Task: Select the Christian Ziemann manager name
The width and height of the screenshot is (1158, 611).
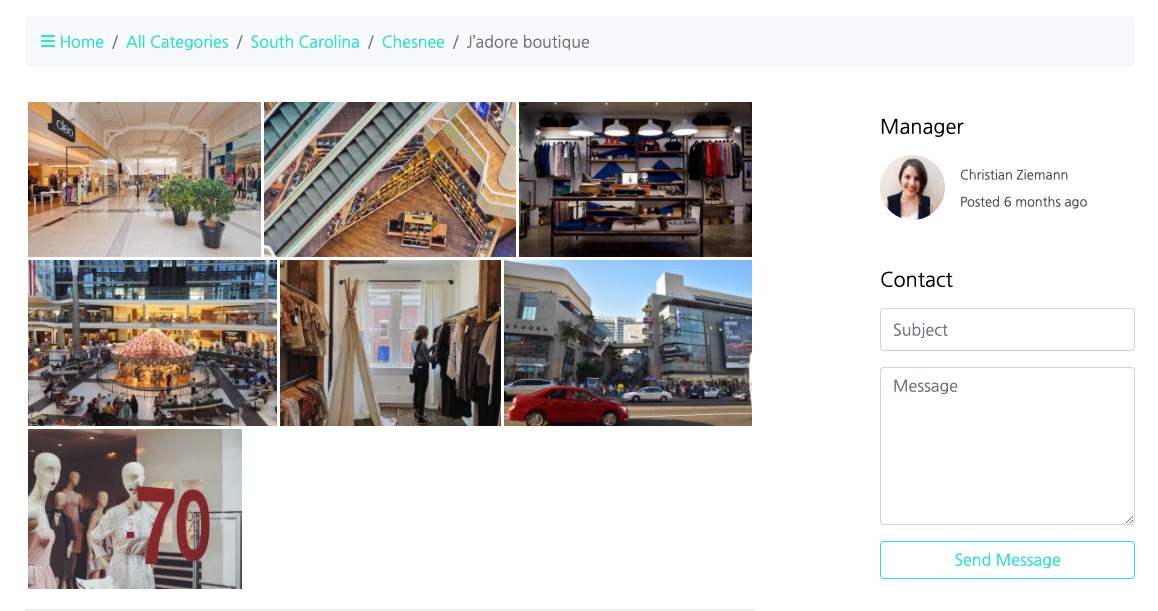Action: click(1014, 175)
